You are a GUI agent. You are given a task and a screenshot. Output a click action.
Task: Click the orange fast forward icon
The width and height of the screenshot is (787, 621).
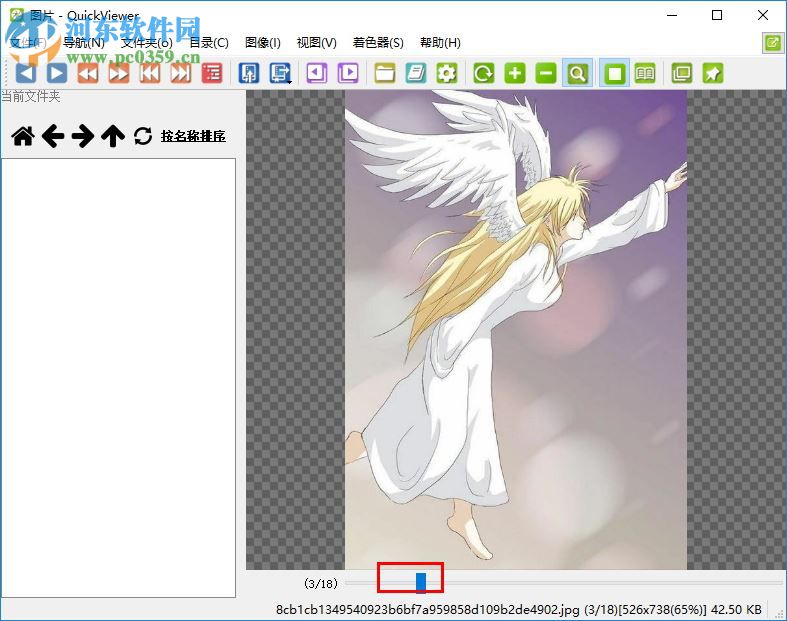[118, 73]
